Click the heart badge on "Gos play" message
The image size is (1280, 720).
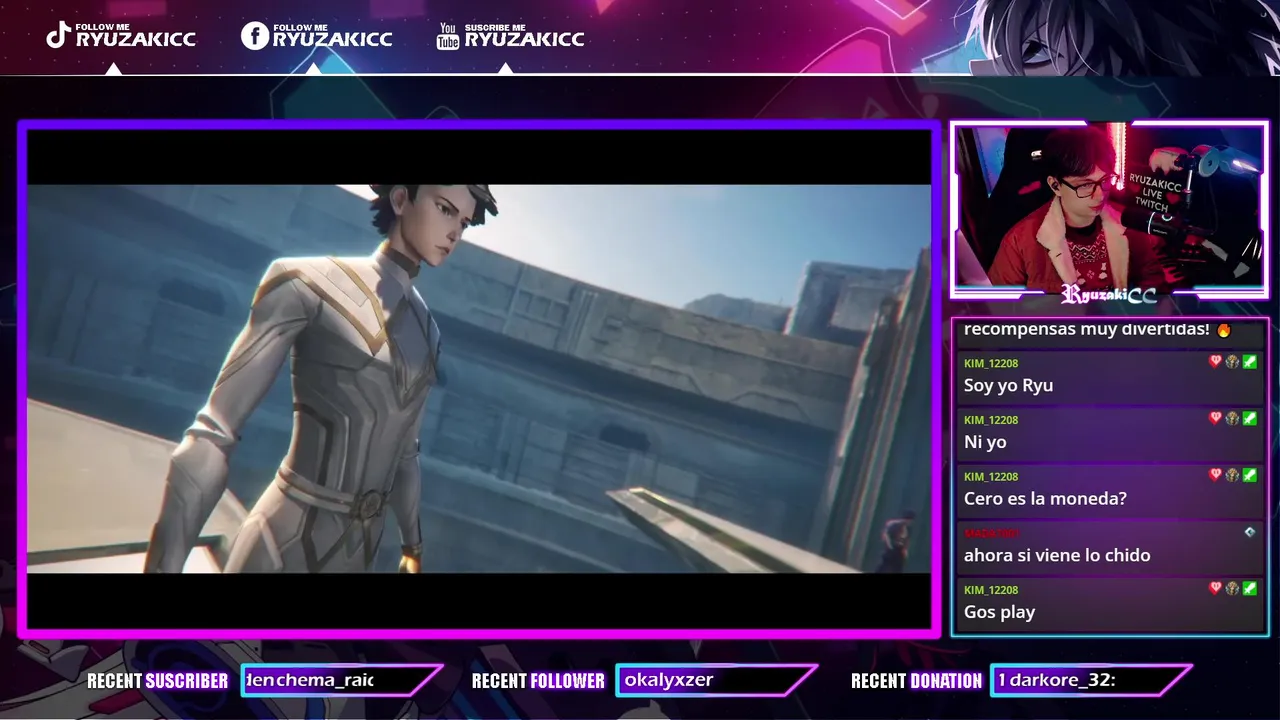1216,589
